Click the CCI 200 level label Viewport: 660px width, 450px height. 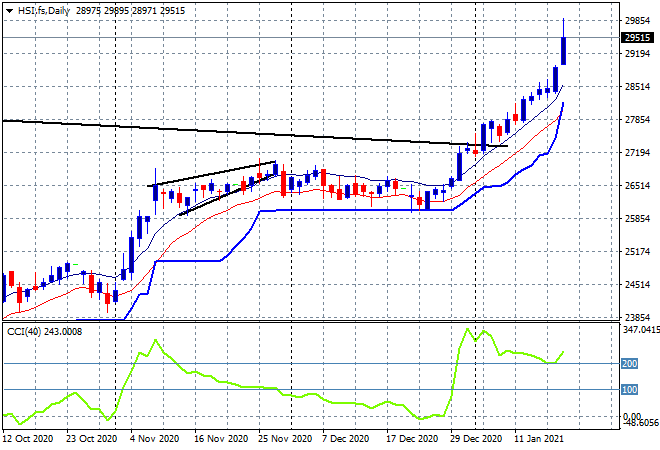(x=630, y=363)
